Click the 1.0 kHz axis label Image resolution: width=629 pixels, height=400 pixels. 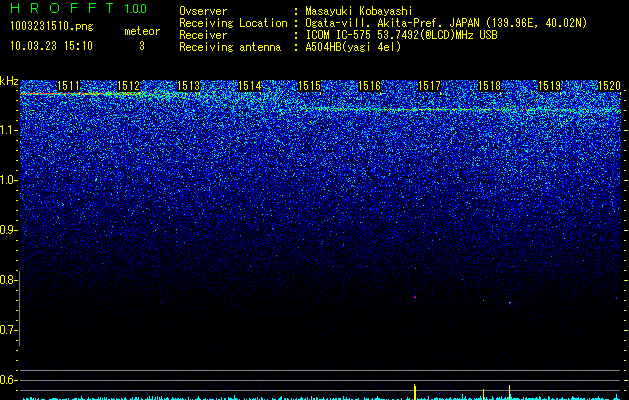[x=9, y=180]
